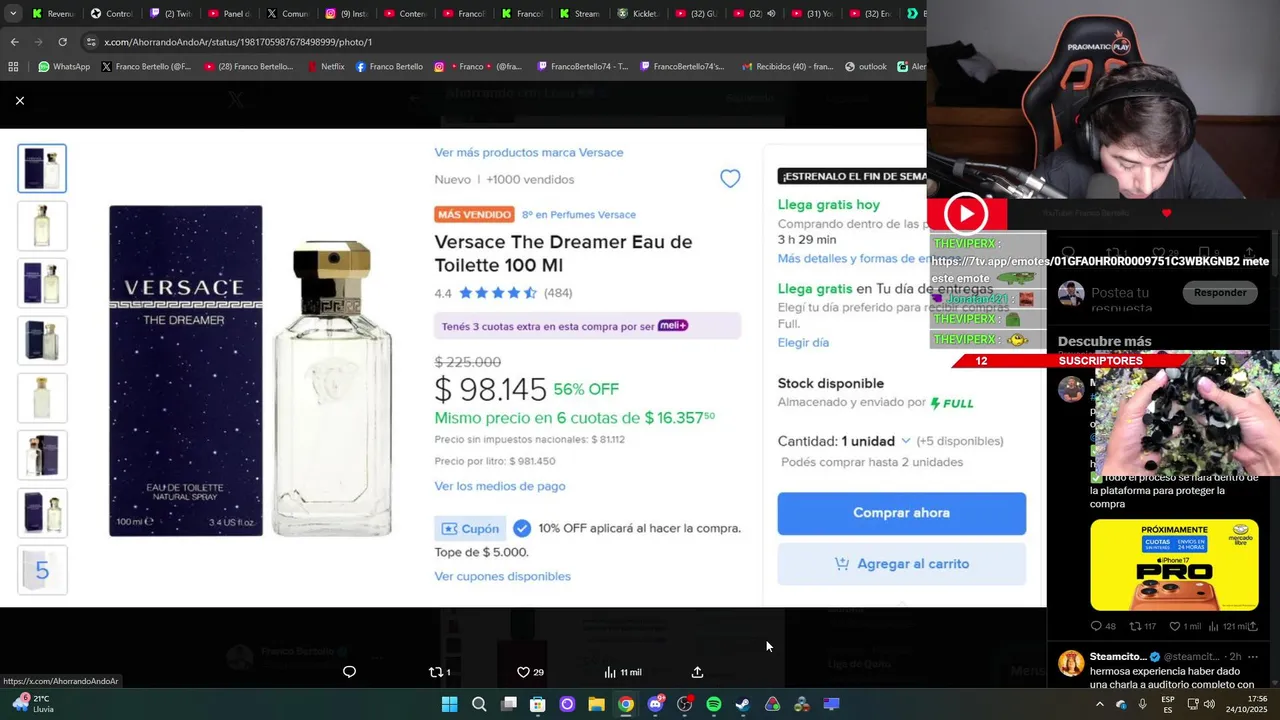Open Microsoft Store from taskbar
Image resolution: width=1280 pixels, height=720 pixels.
click(x=538, y=704)
